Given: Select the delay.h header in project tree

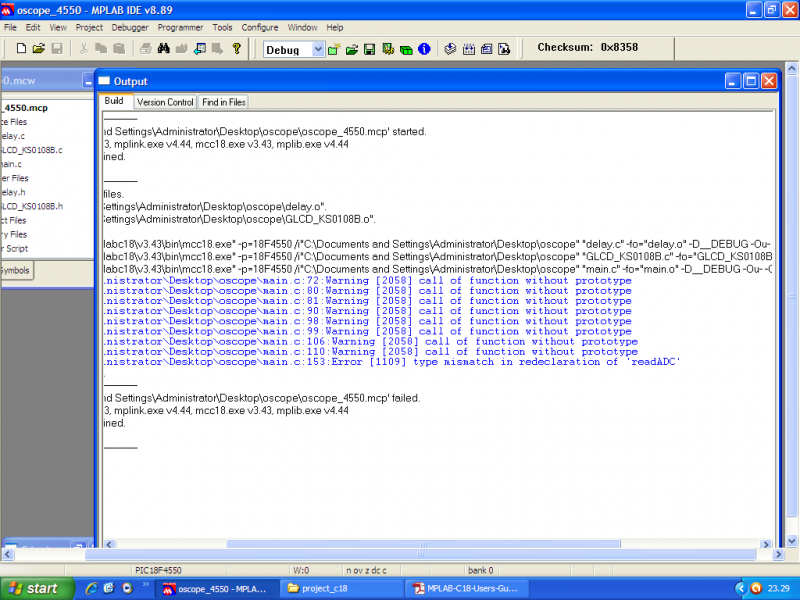Looking at the screenshot, I should point(13,192).
